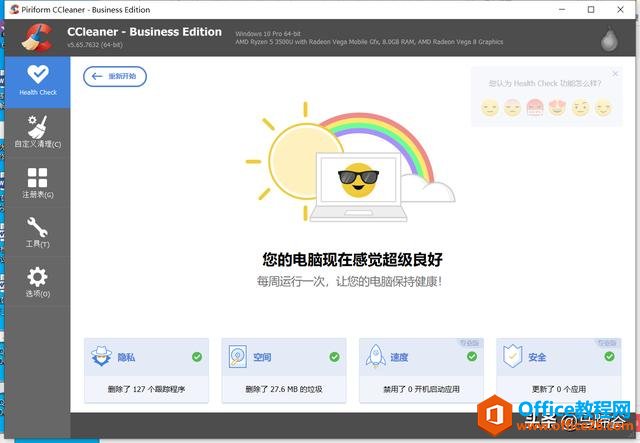
Task: Open the 工具 tools section
Action: tap(37, 232)
